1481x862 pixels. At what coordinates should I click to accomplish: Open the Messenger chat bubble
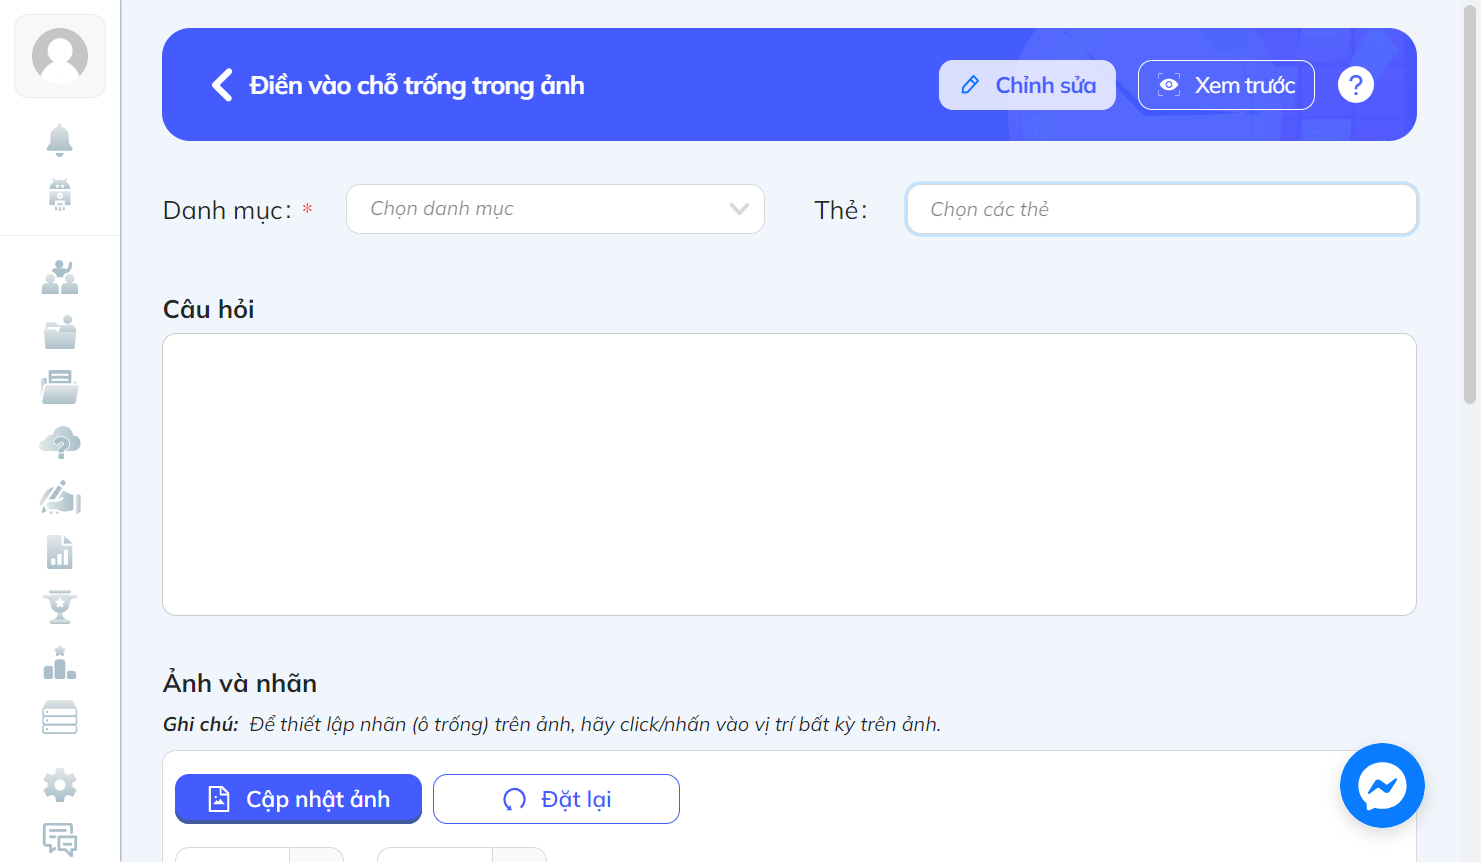click(1382, 785)
